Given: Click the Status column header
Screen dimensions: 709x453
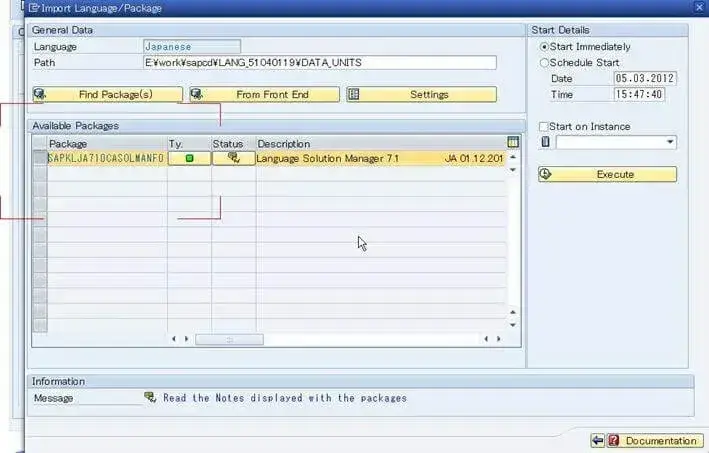Looking at the screenshot, I should click(234, 144).
